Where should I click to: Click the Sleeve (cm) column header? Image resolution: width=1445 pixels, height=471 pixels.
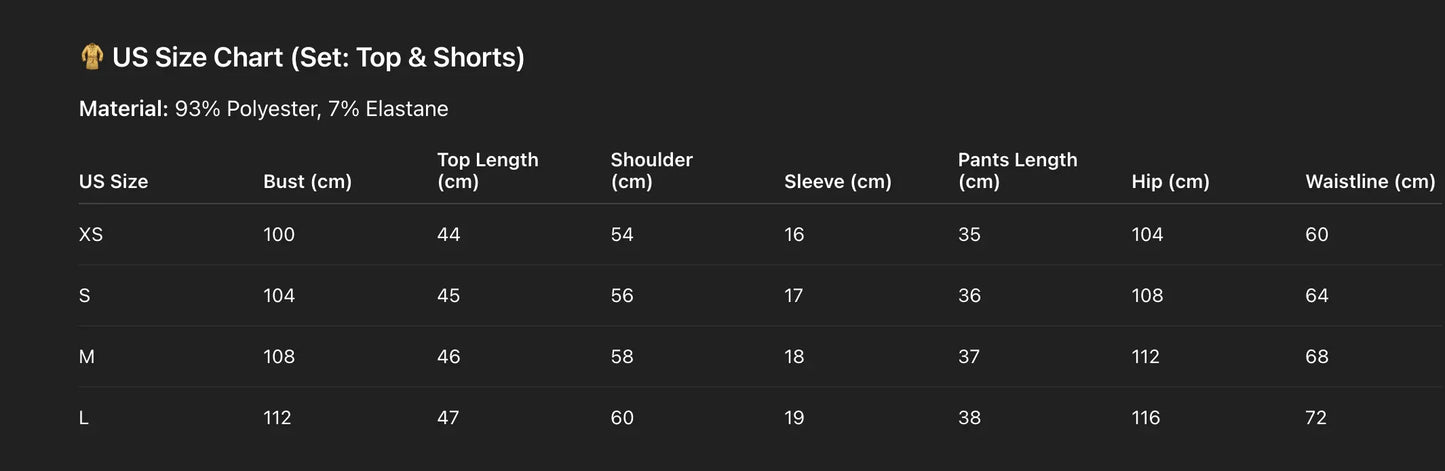(x=837, y=182)
